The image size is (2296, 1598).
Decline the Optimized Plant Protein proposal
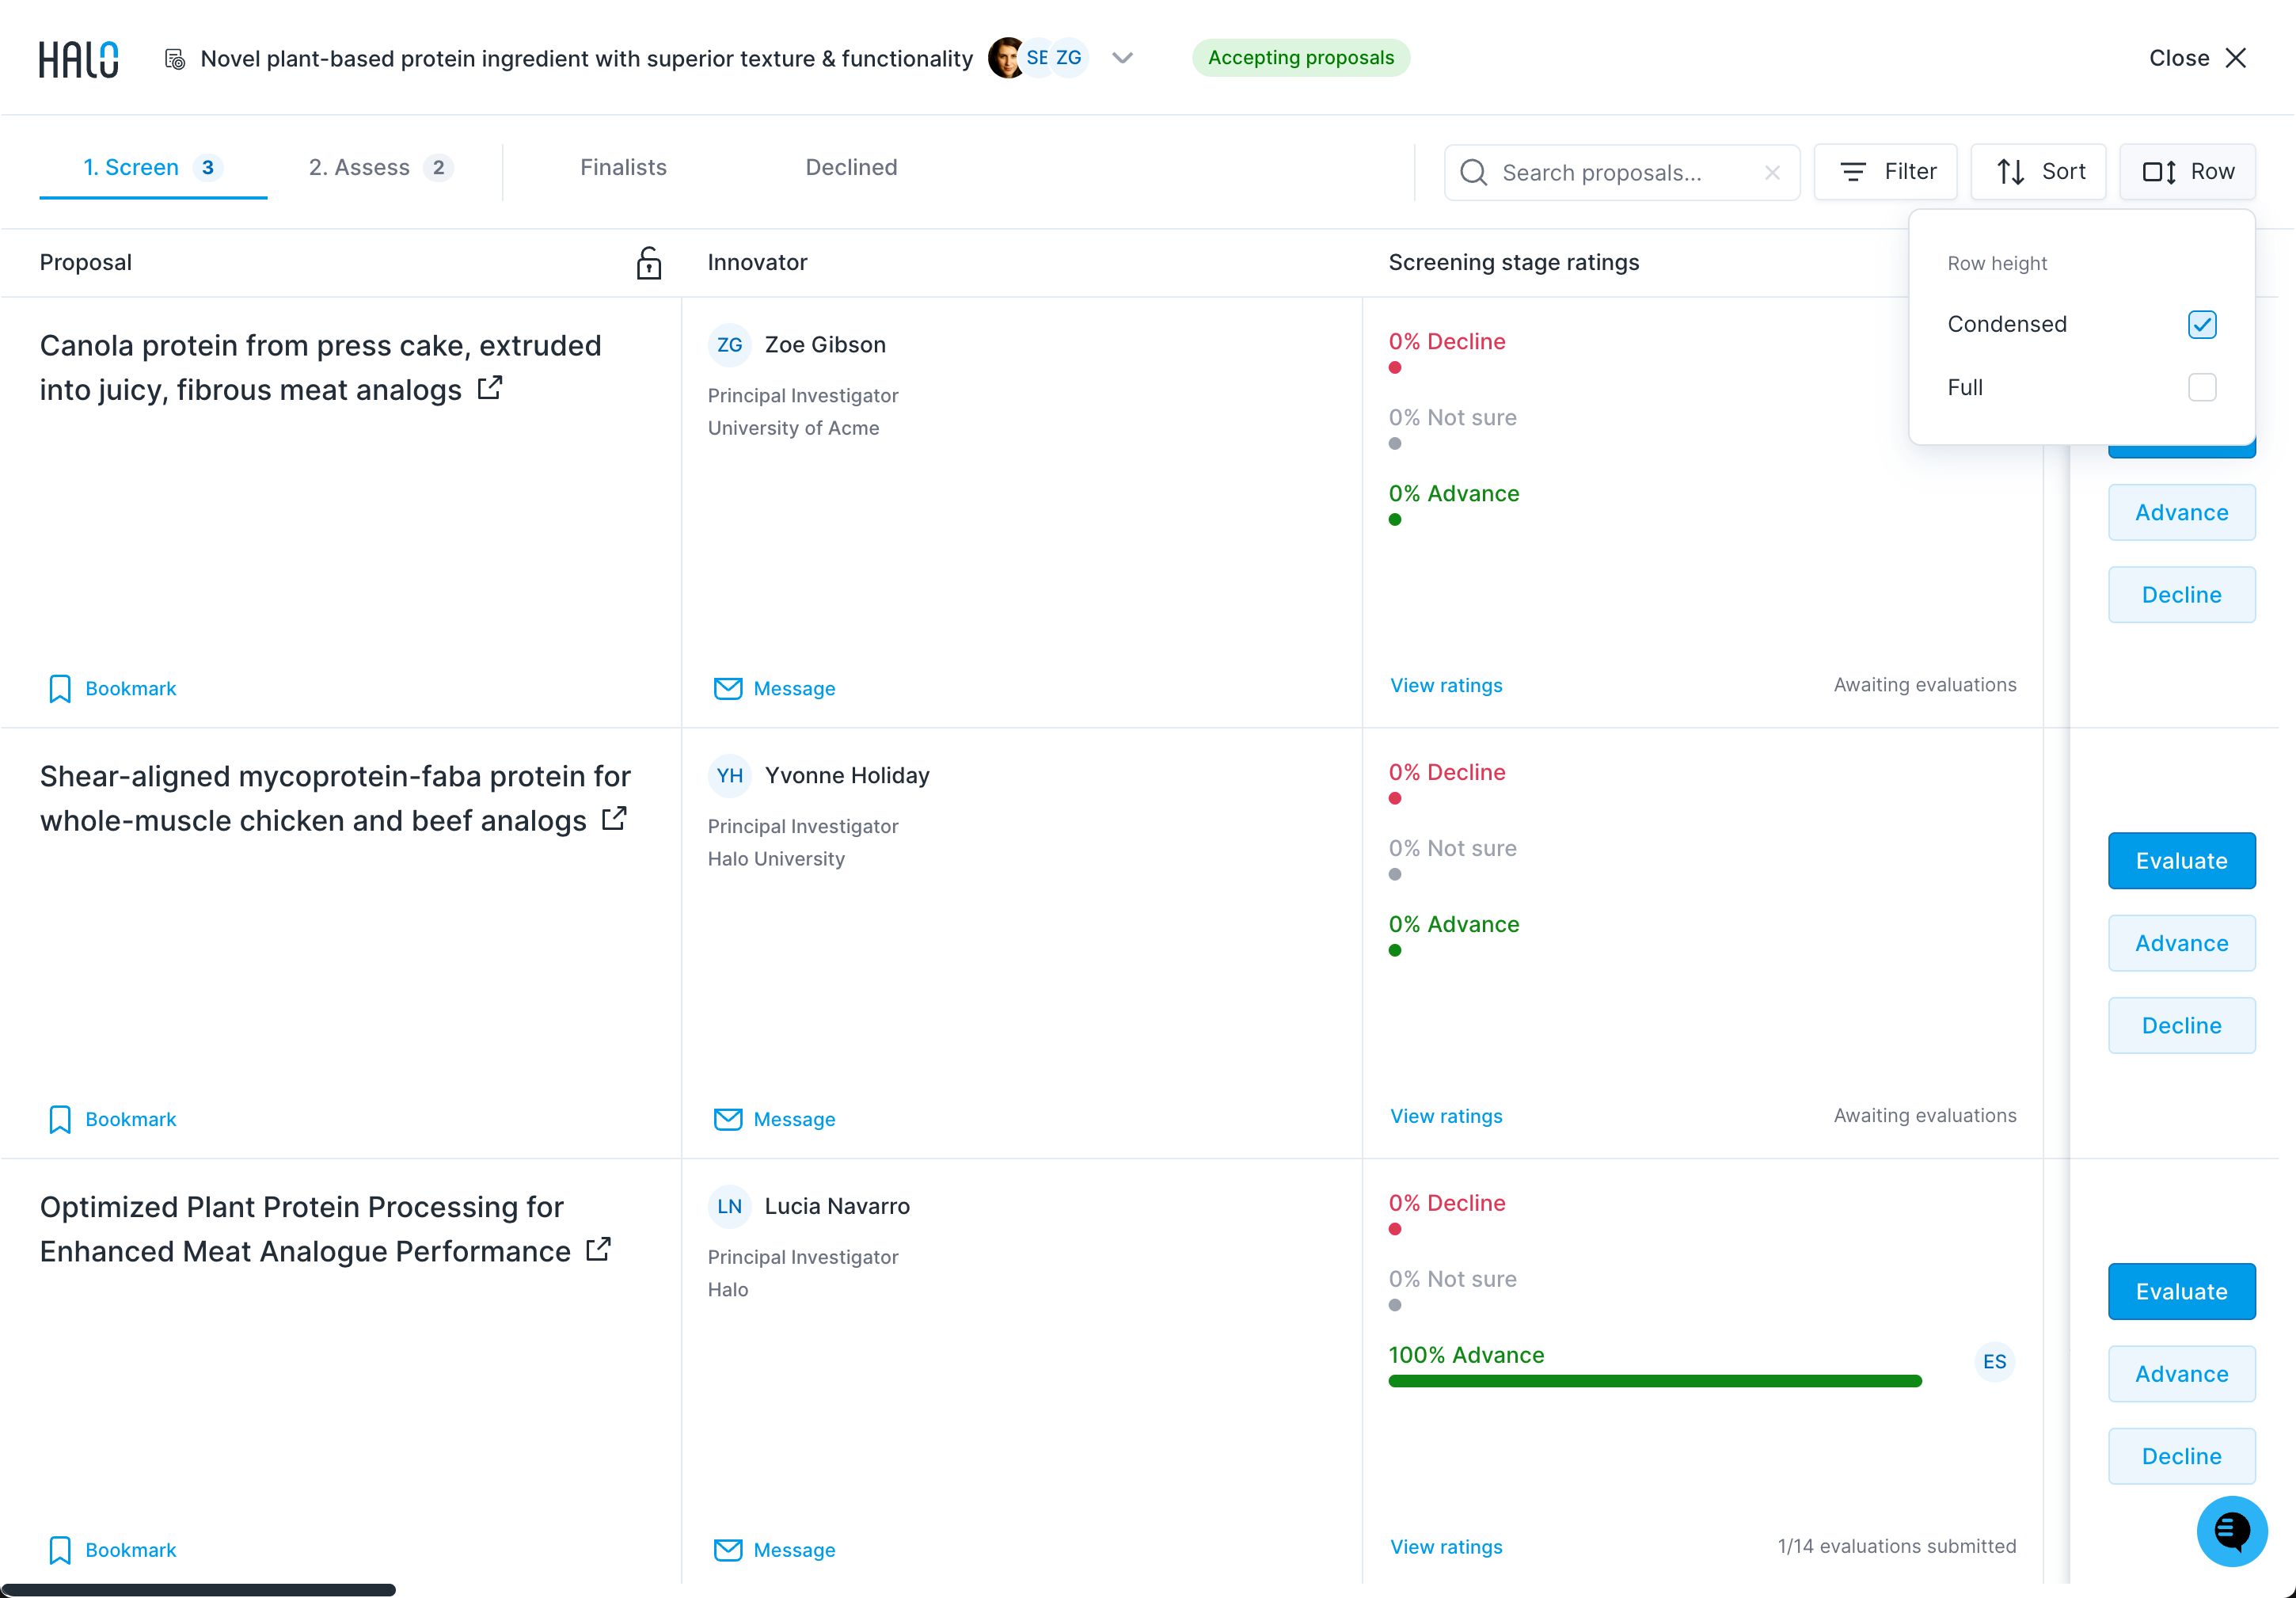[2181, 1457]
